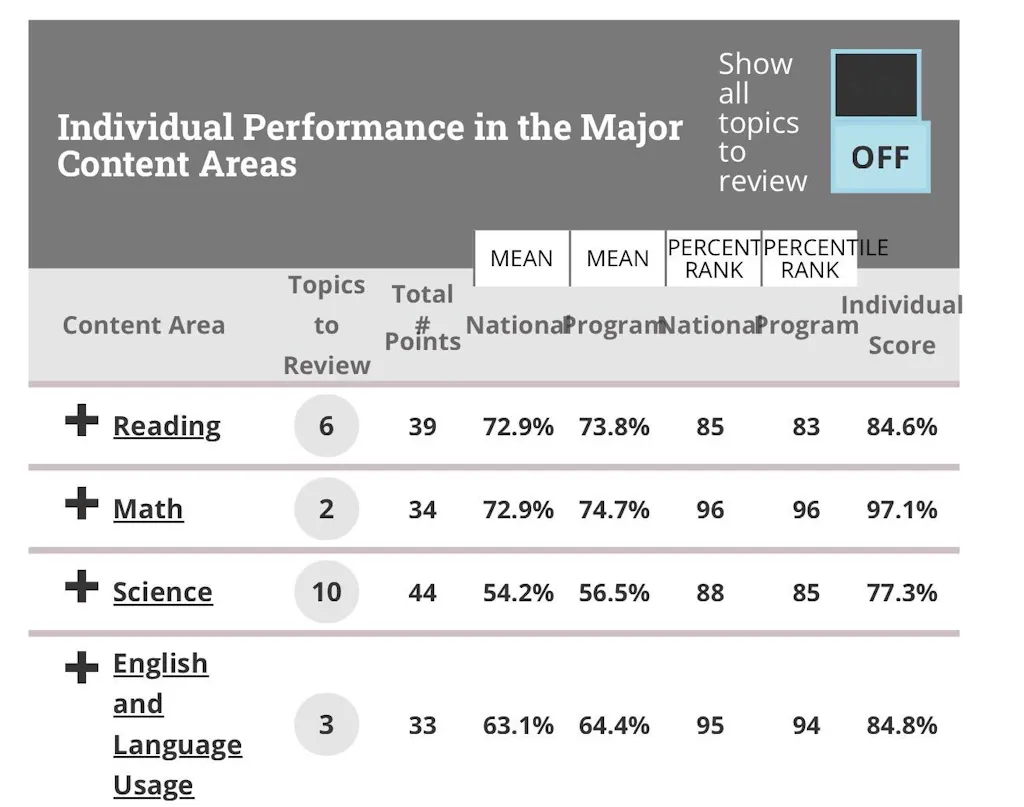Viewport: 1024px width, 807px height.
Task: Select the PERCENT RANK header box
Action: point(714,259)
